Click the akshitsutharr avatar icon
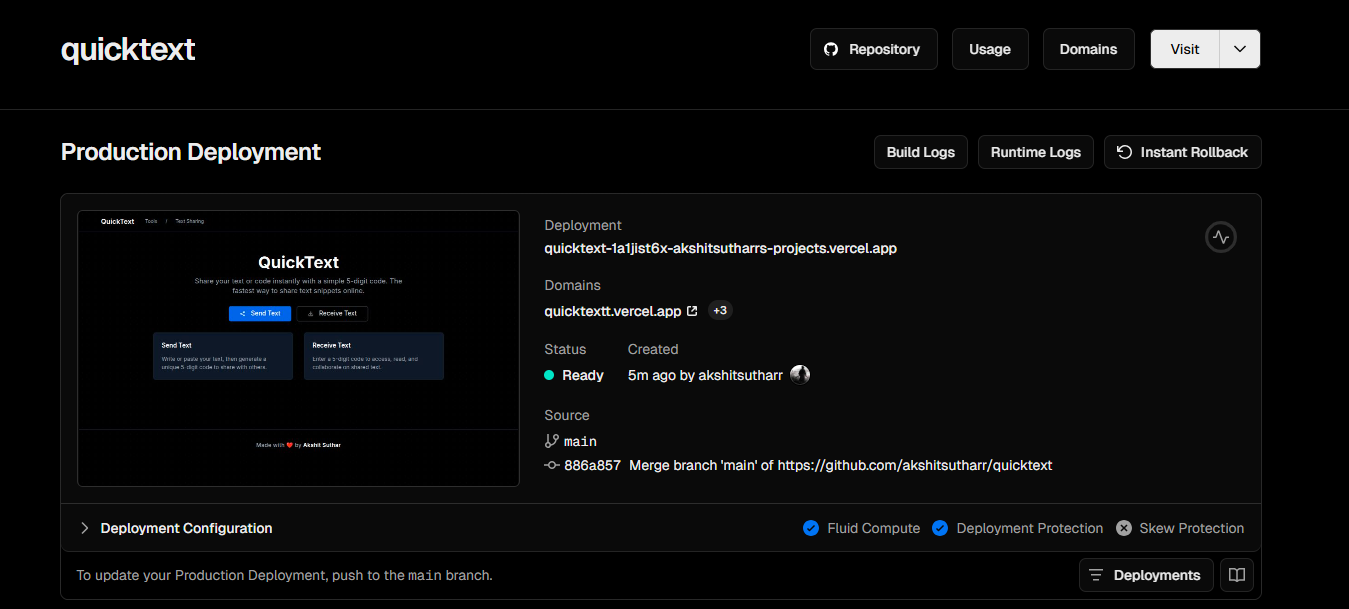The height and width of the screenshot is (609, 1349). [x=800, y=375]
